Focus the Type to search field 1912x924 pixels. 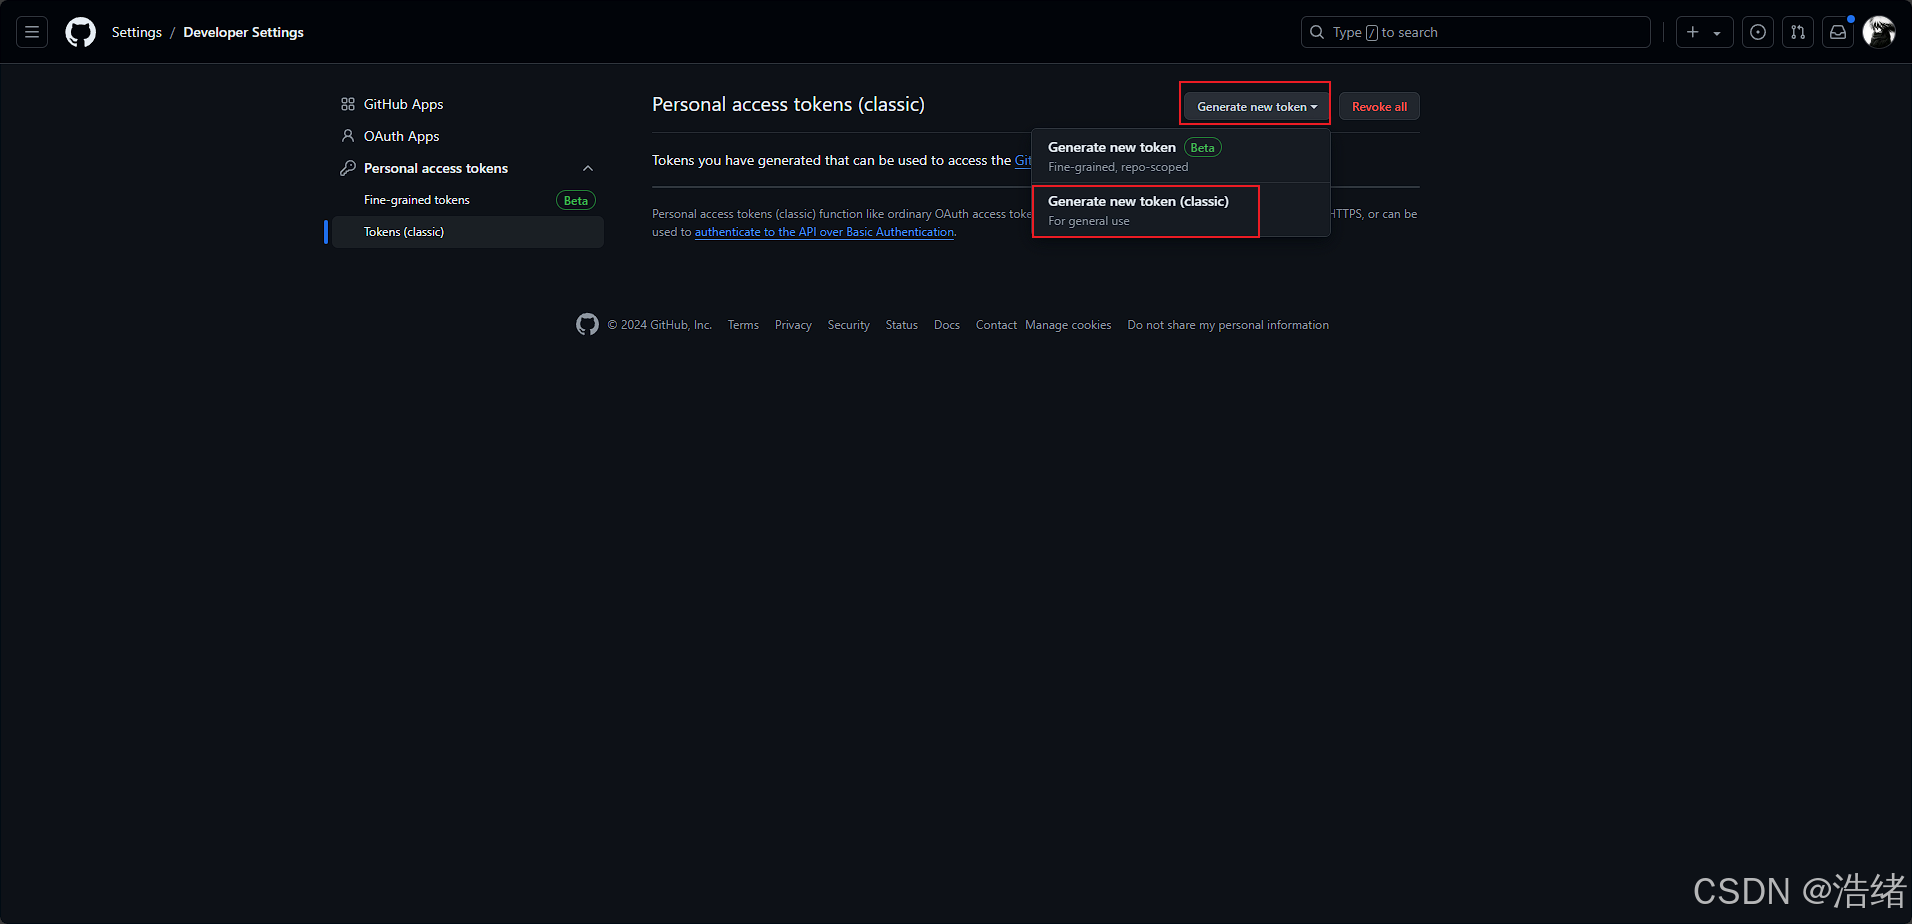1475,32
